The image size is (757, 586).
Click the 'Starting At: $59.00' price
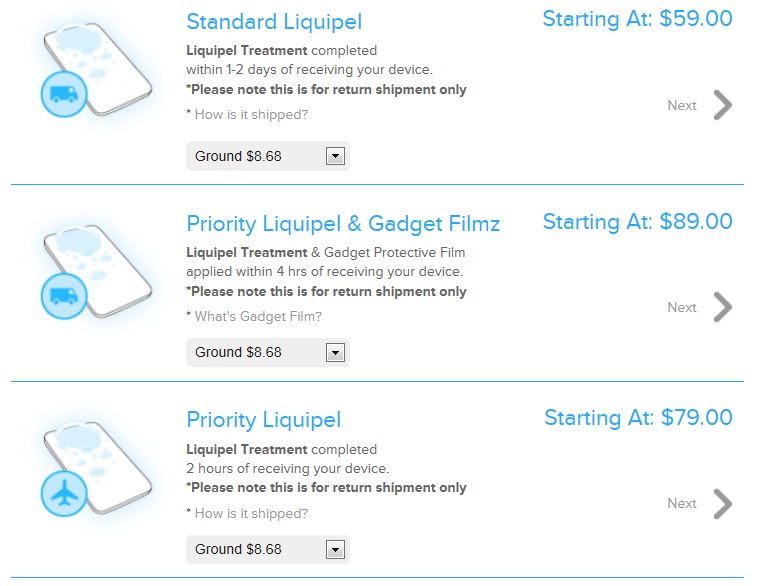pos(637,19)
